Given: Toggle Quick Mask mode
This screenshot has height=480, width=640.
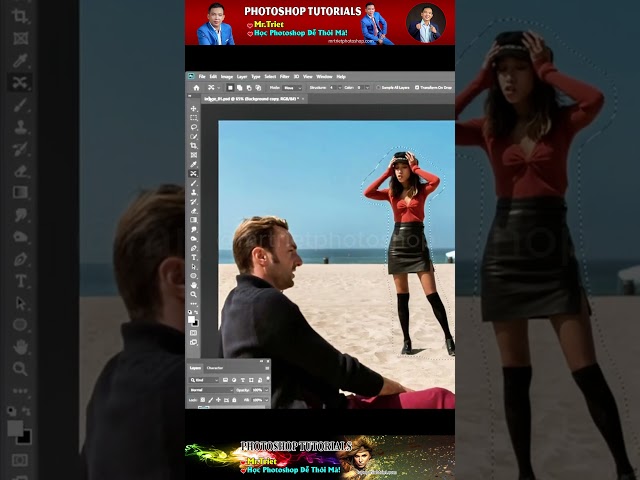Looking at the screenshot, I should [193, 333].
